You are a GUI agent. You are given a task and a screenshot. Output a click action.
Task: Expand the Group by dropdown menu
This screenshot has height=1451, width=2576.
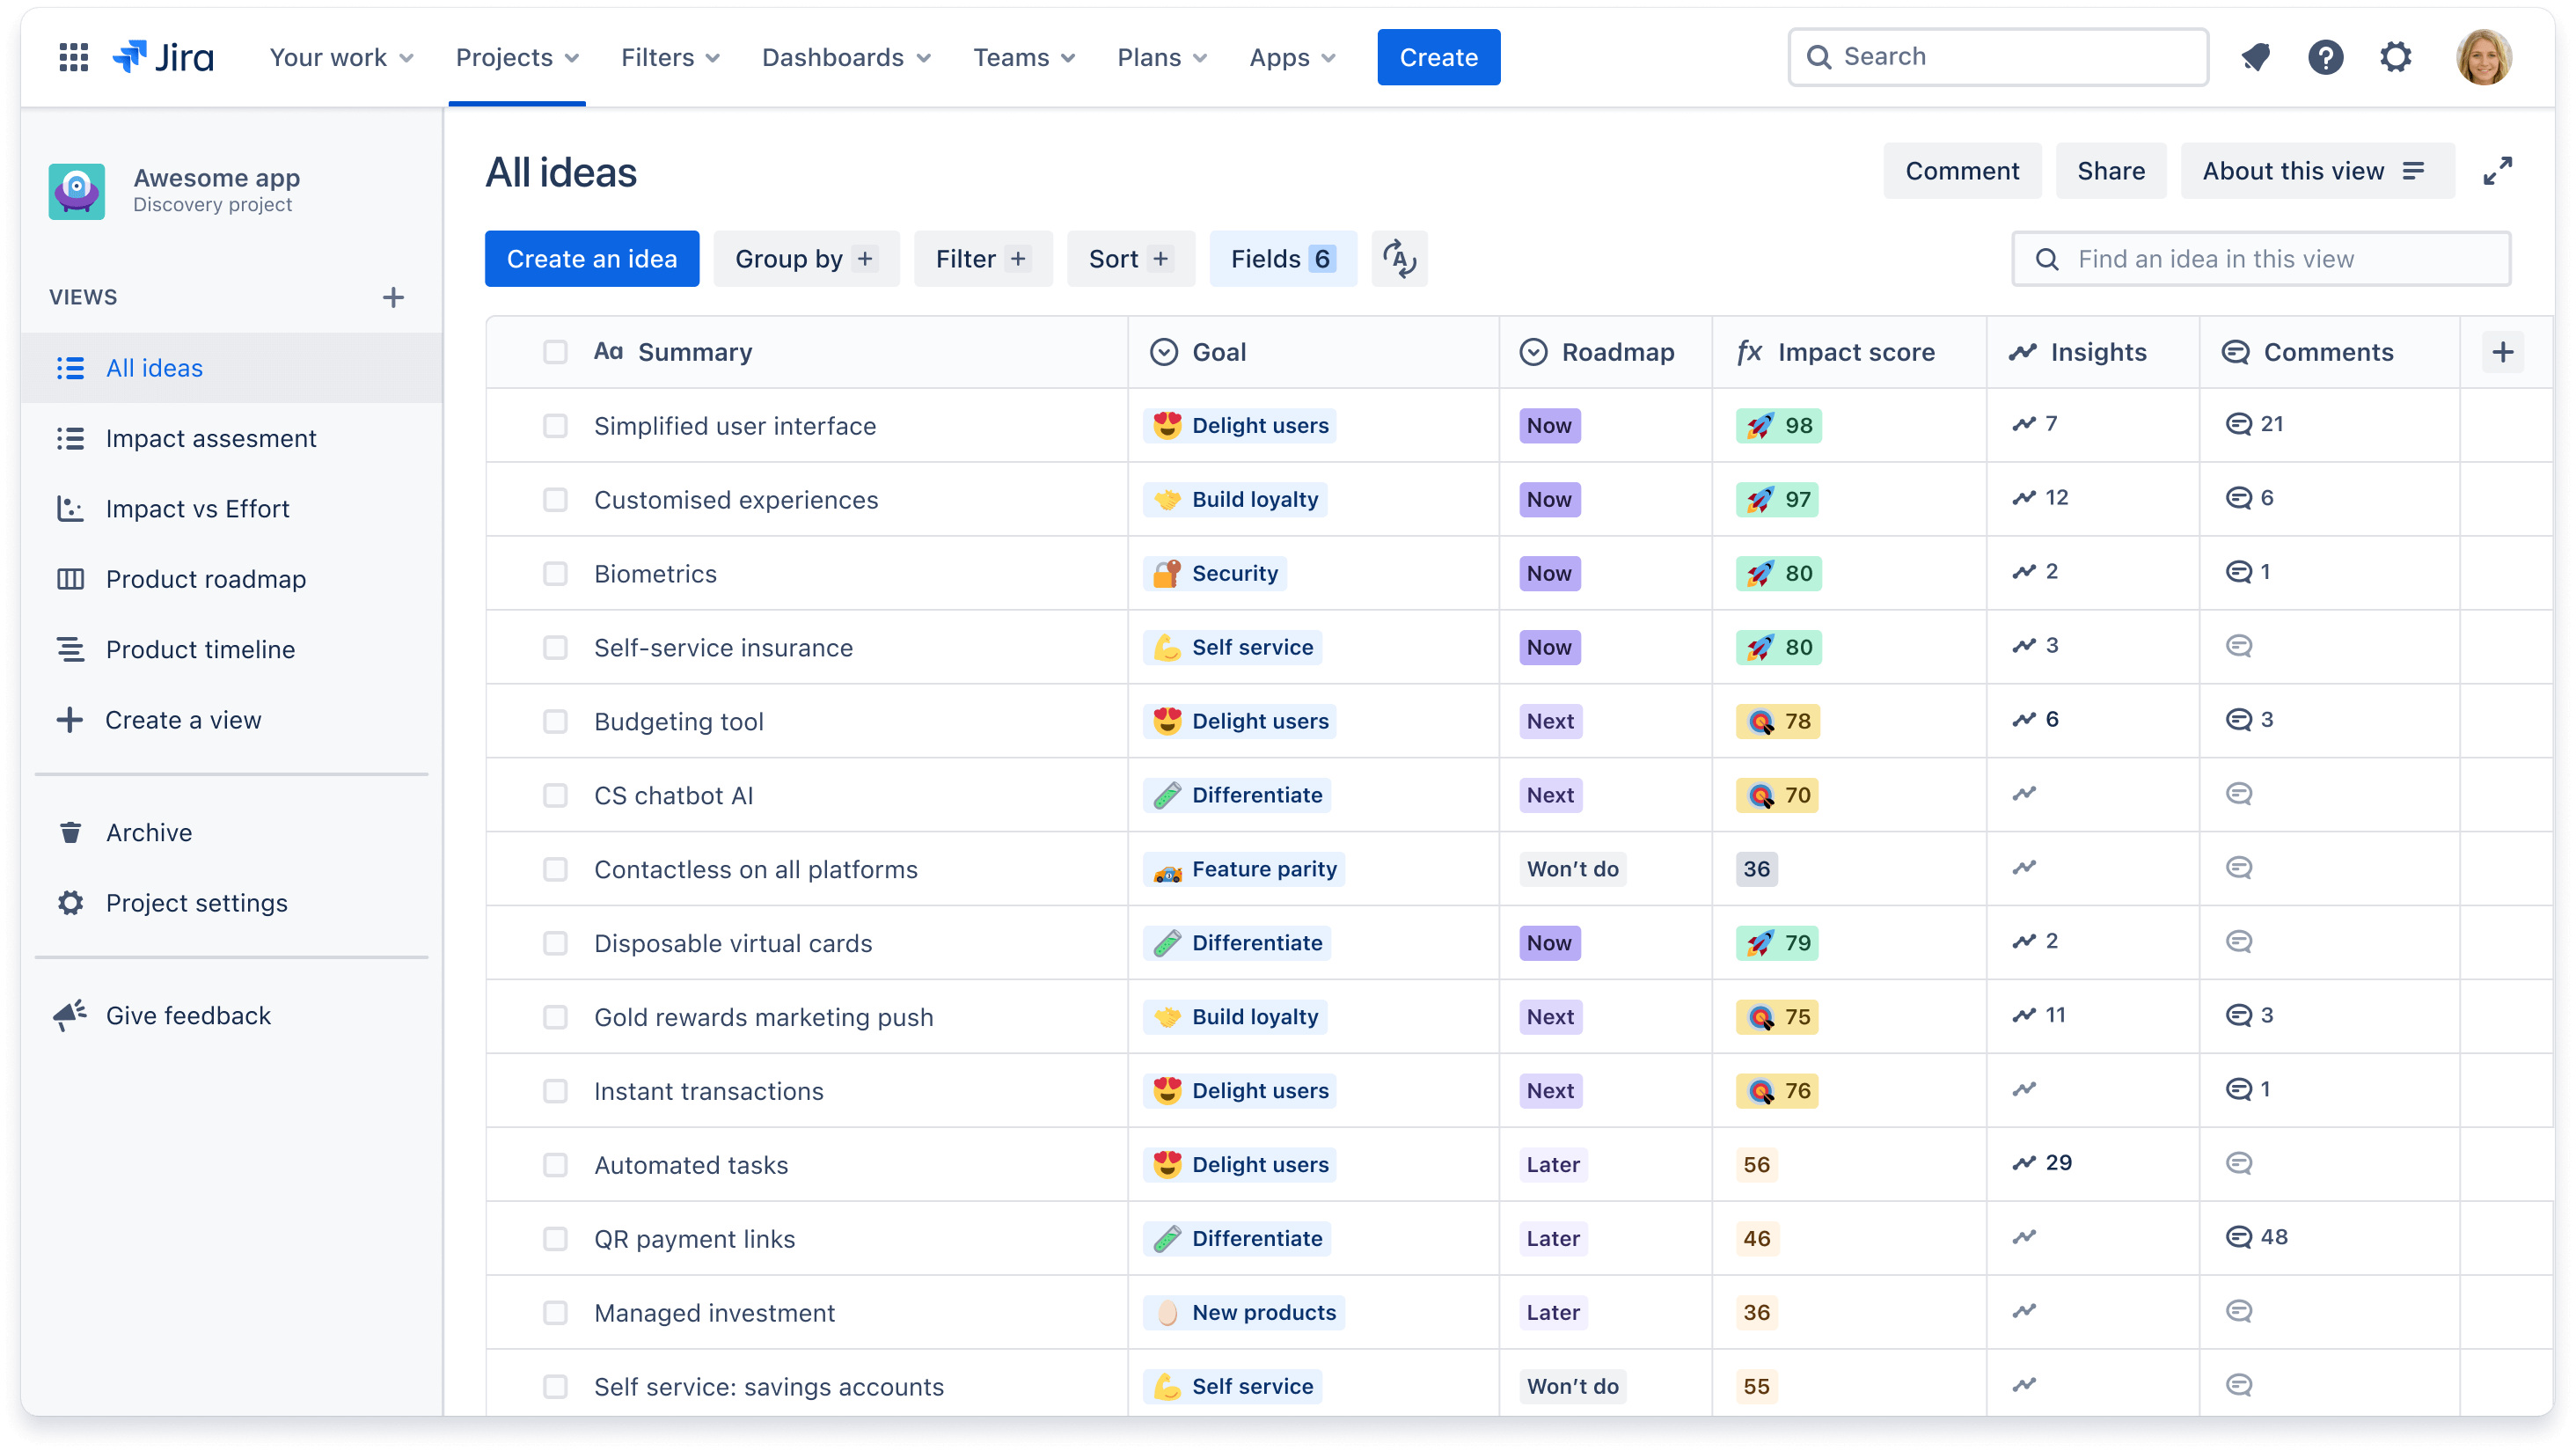[x=805, y=259]
